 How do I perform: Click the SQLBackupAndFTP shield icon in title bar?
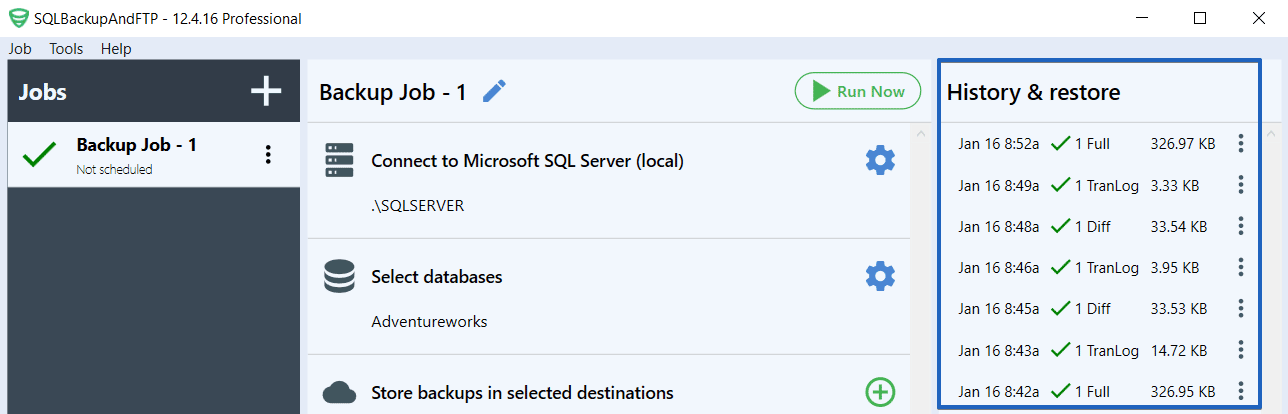pos(18,18)
